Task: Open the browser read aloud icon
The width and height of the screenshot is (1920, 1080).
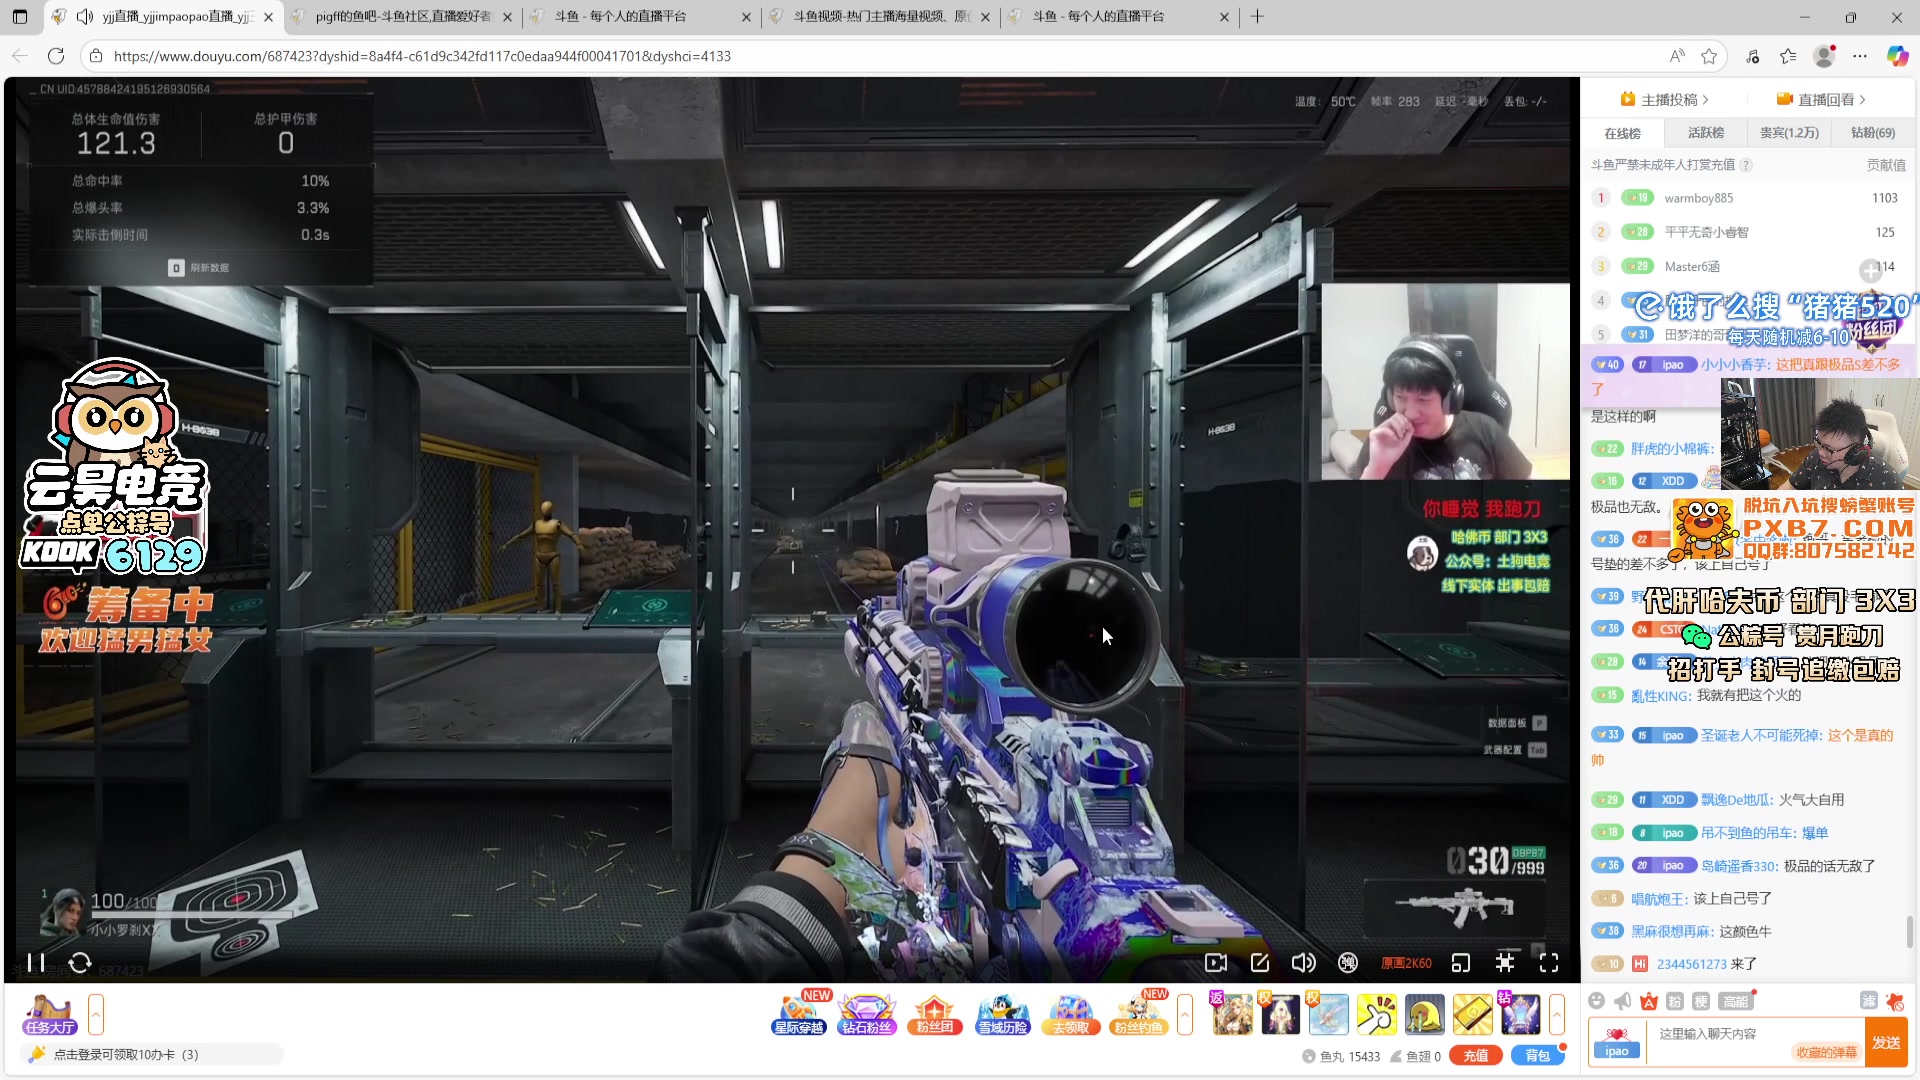Action: (x=1677, y=56)
